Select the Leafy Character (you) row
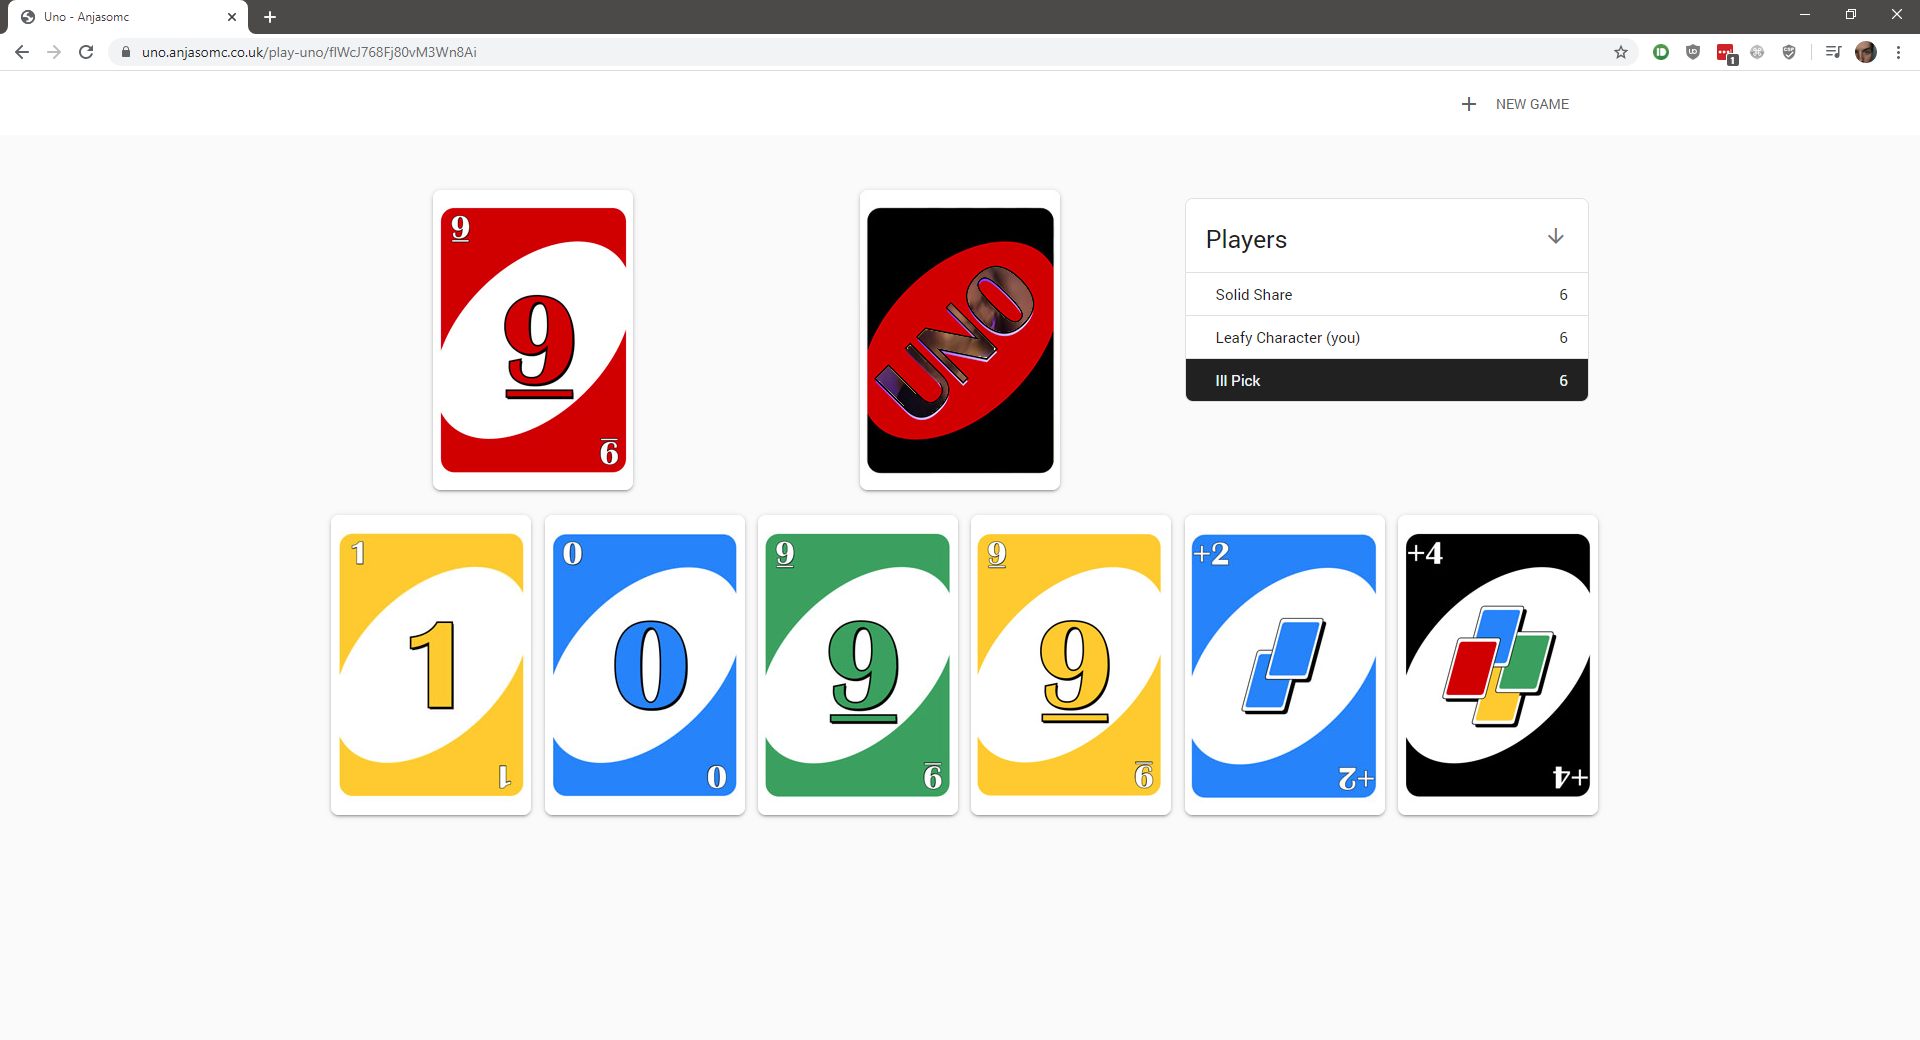Screen dimensions: 1920x1040 click(x=1387, y=337)
